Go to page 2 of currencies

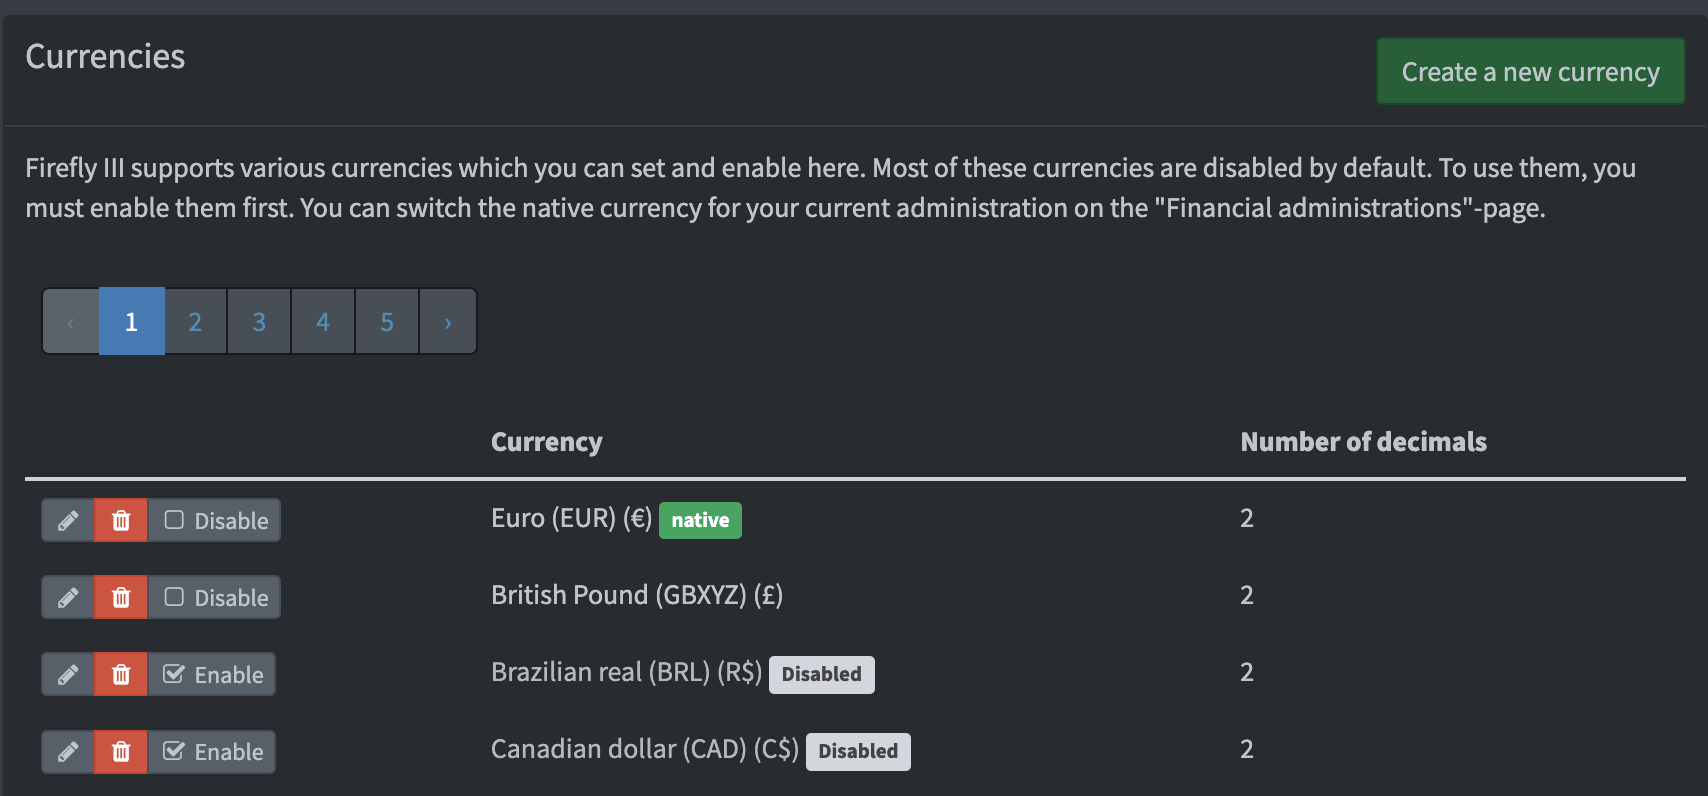(195, 321)
